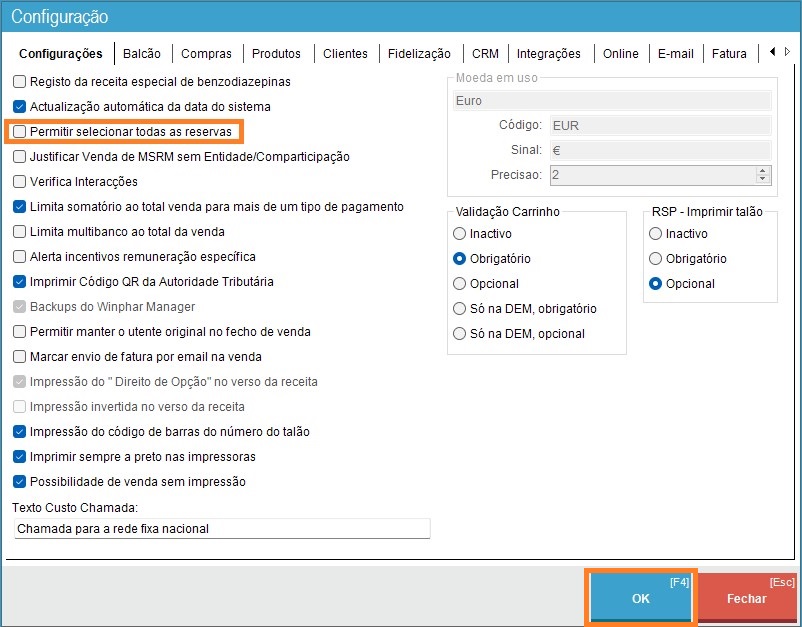Switch to the Balcão tab

(143, 54)
